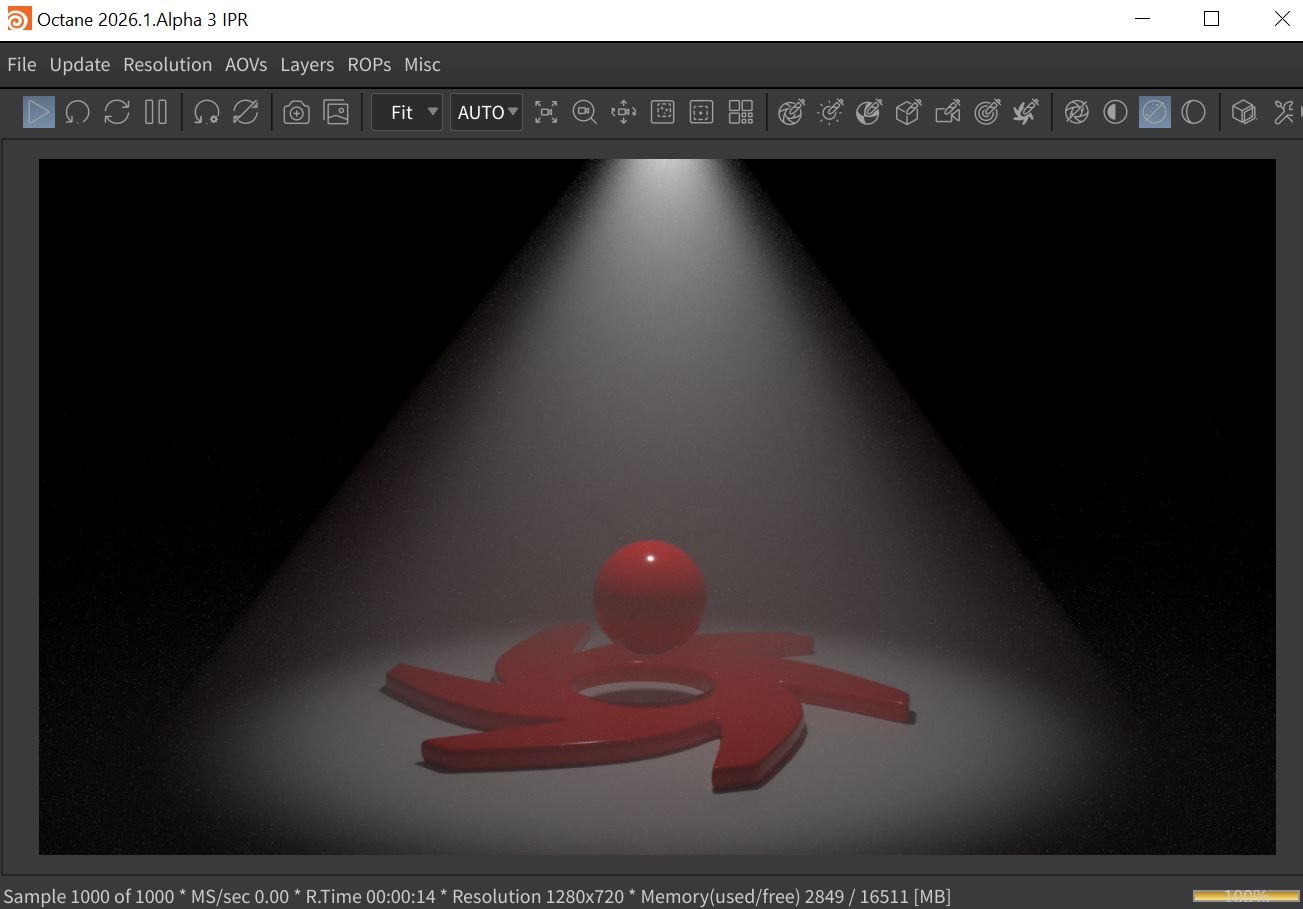
Task: Toggle the half-filled circle display mode
Action: click(1115, 112)
